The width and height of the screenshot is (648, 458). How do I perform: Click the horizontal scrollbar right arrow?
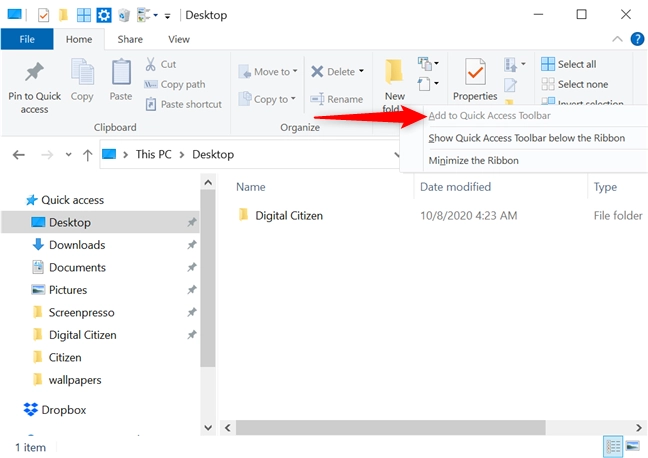pos(639,427)
